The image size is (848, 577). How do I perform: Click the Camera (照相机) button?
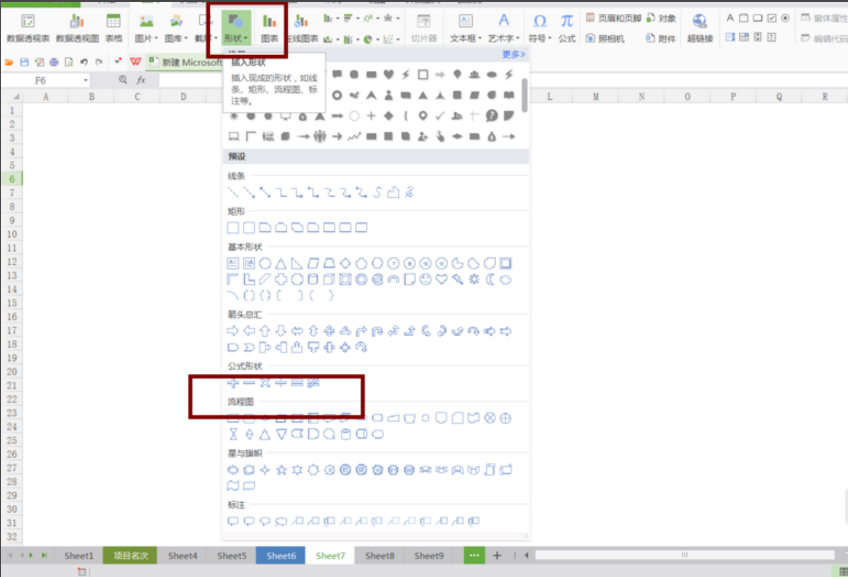605,38
